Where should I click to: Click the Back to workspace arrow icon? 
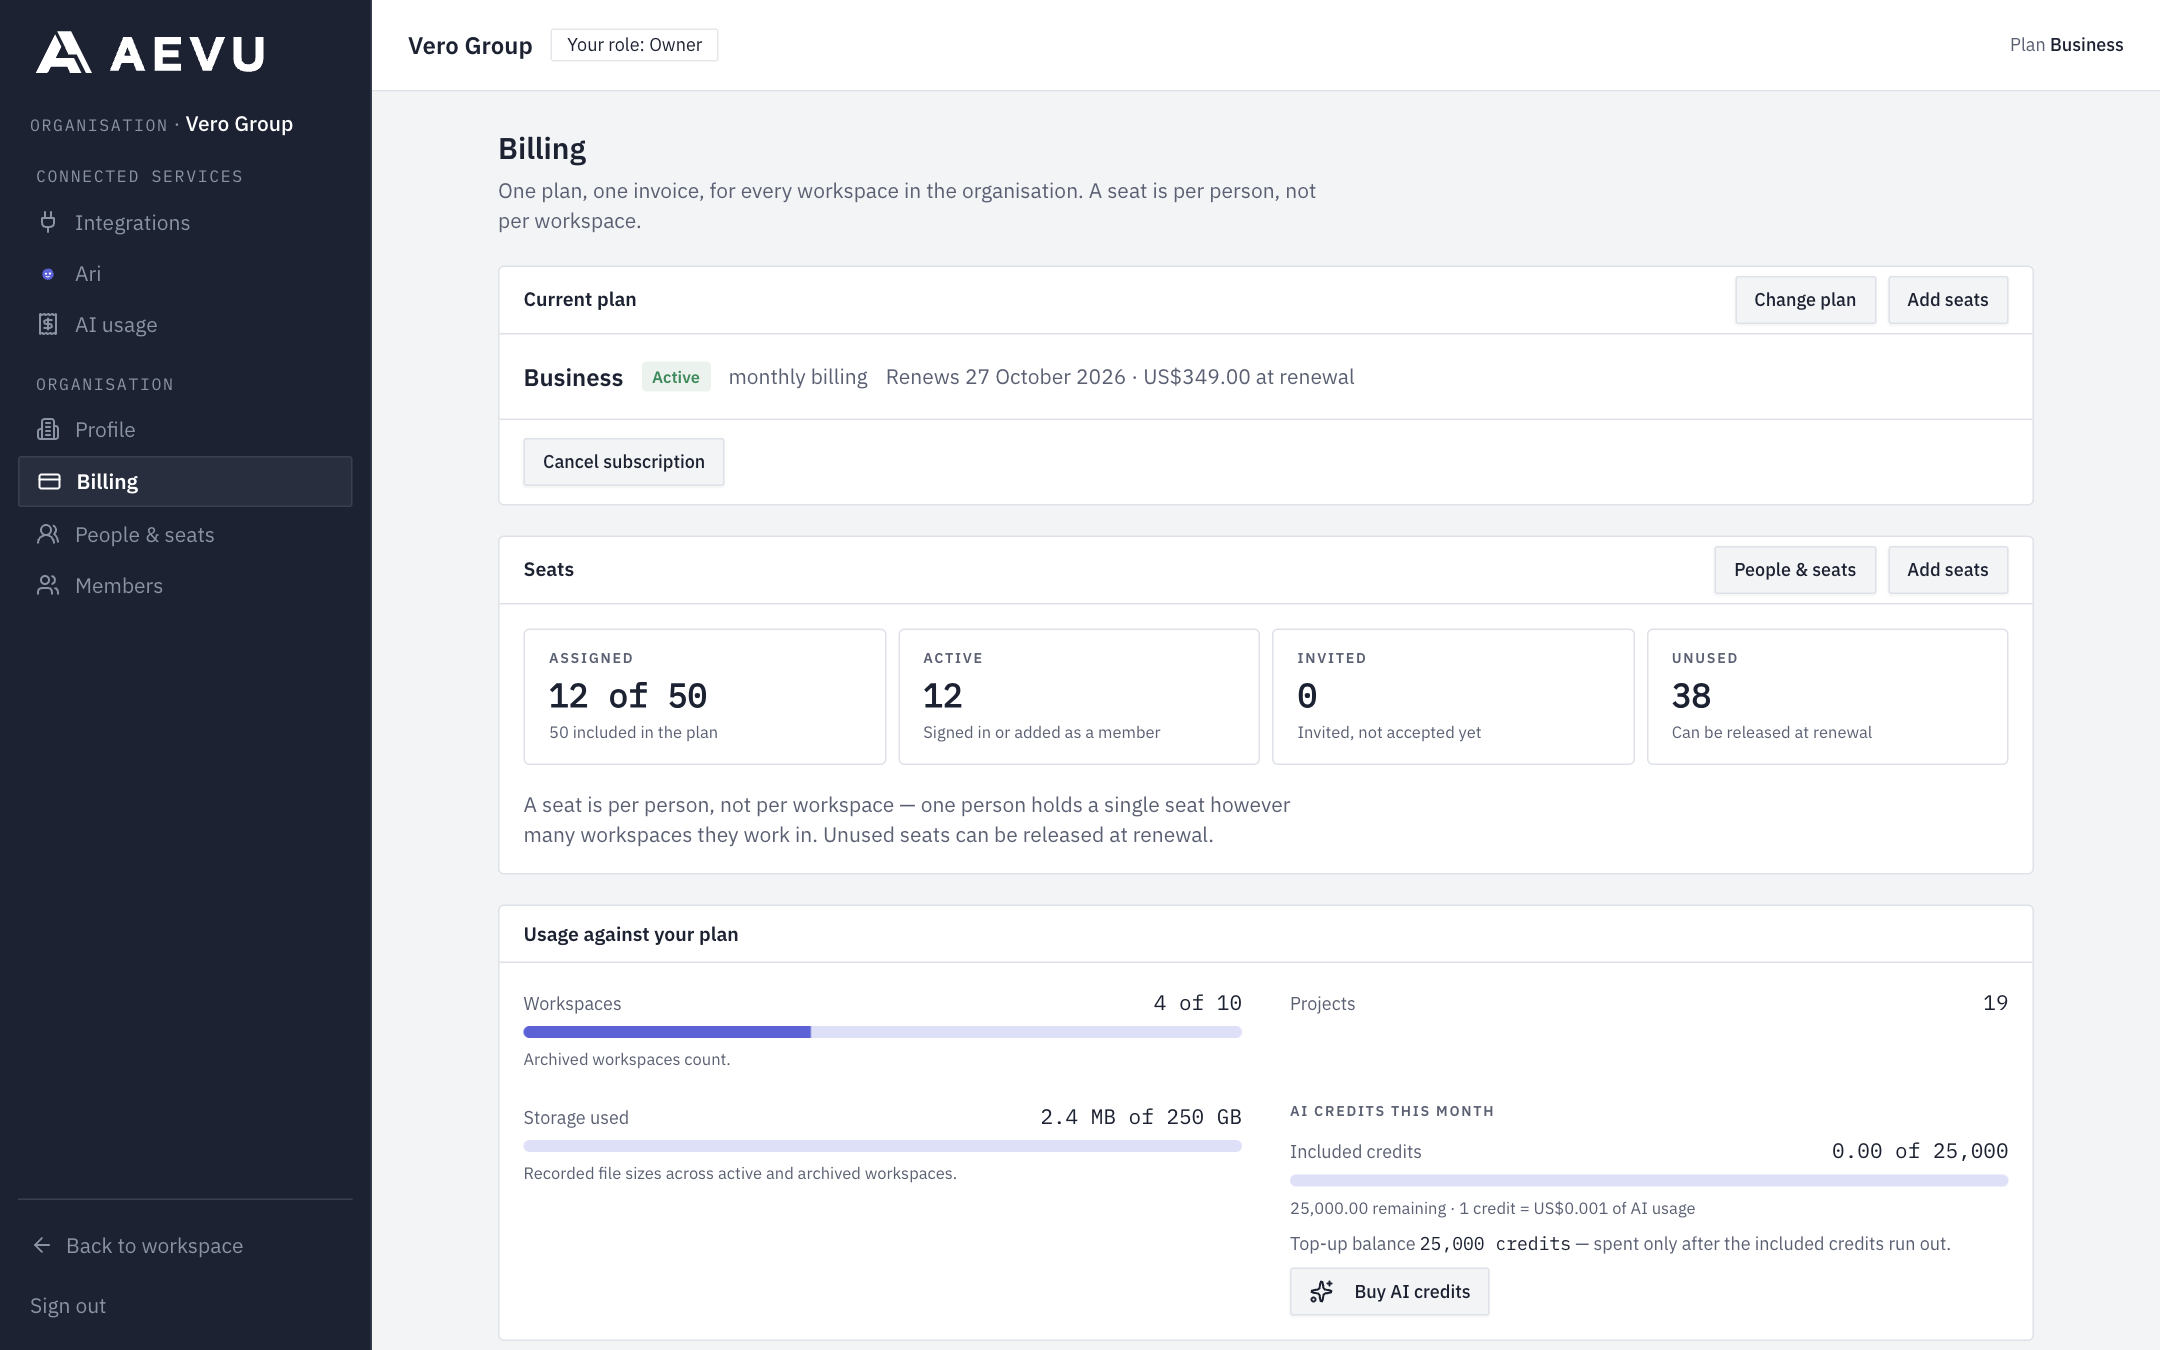[42, 1245]
